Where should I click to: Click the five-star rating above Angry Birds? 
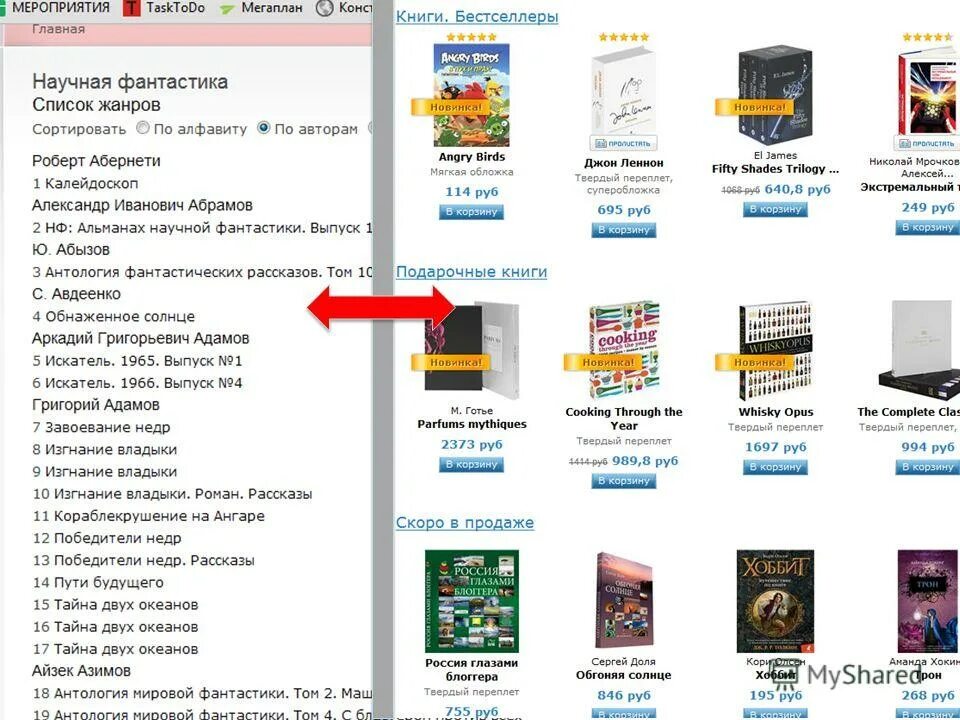tap(471, 37)
